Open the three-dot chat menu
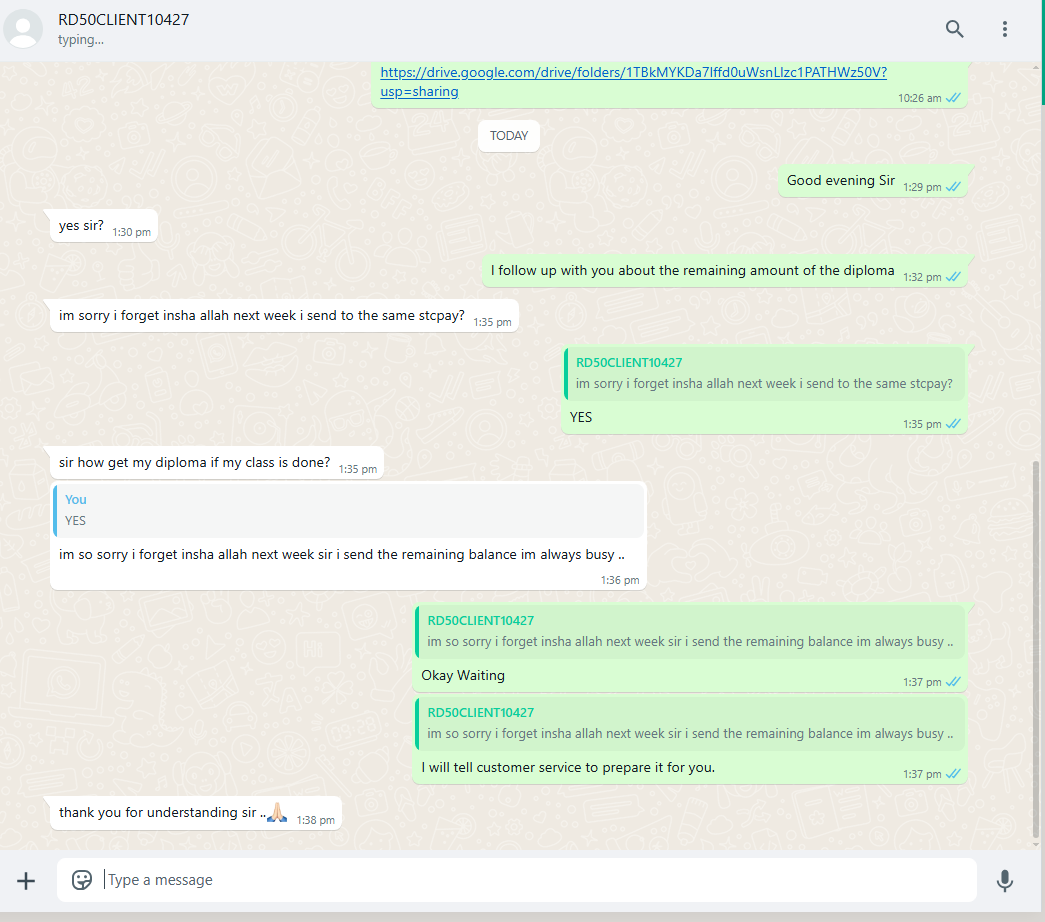The image size is (1045, 922). pyautogui.click(x=1004, y=29)
